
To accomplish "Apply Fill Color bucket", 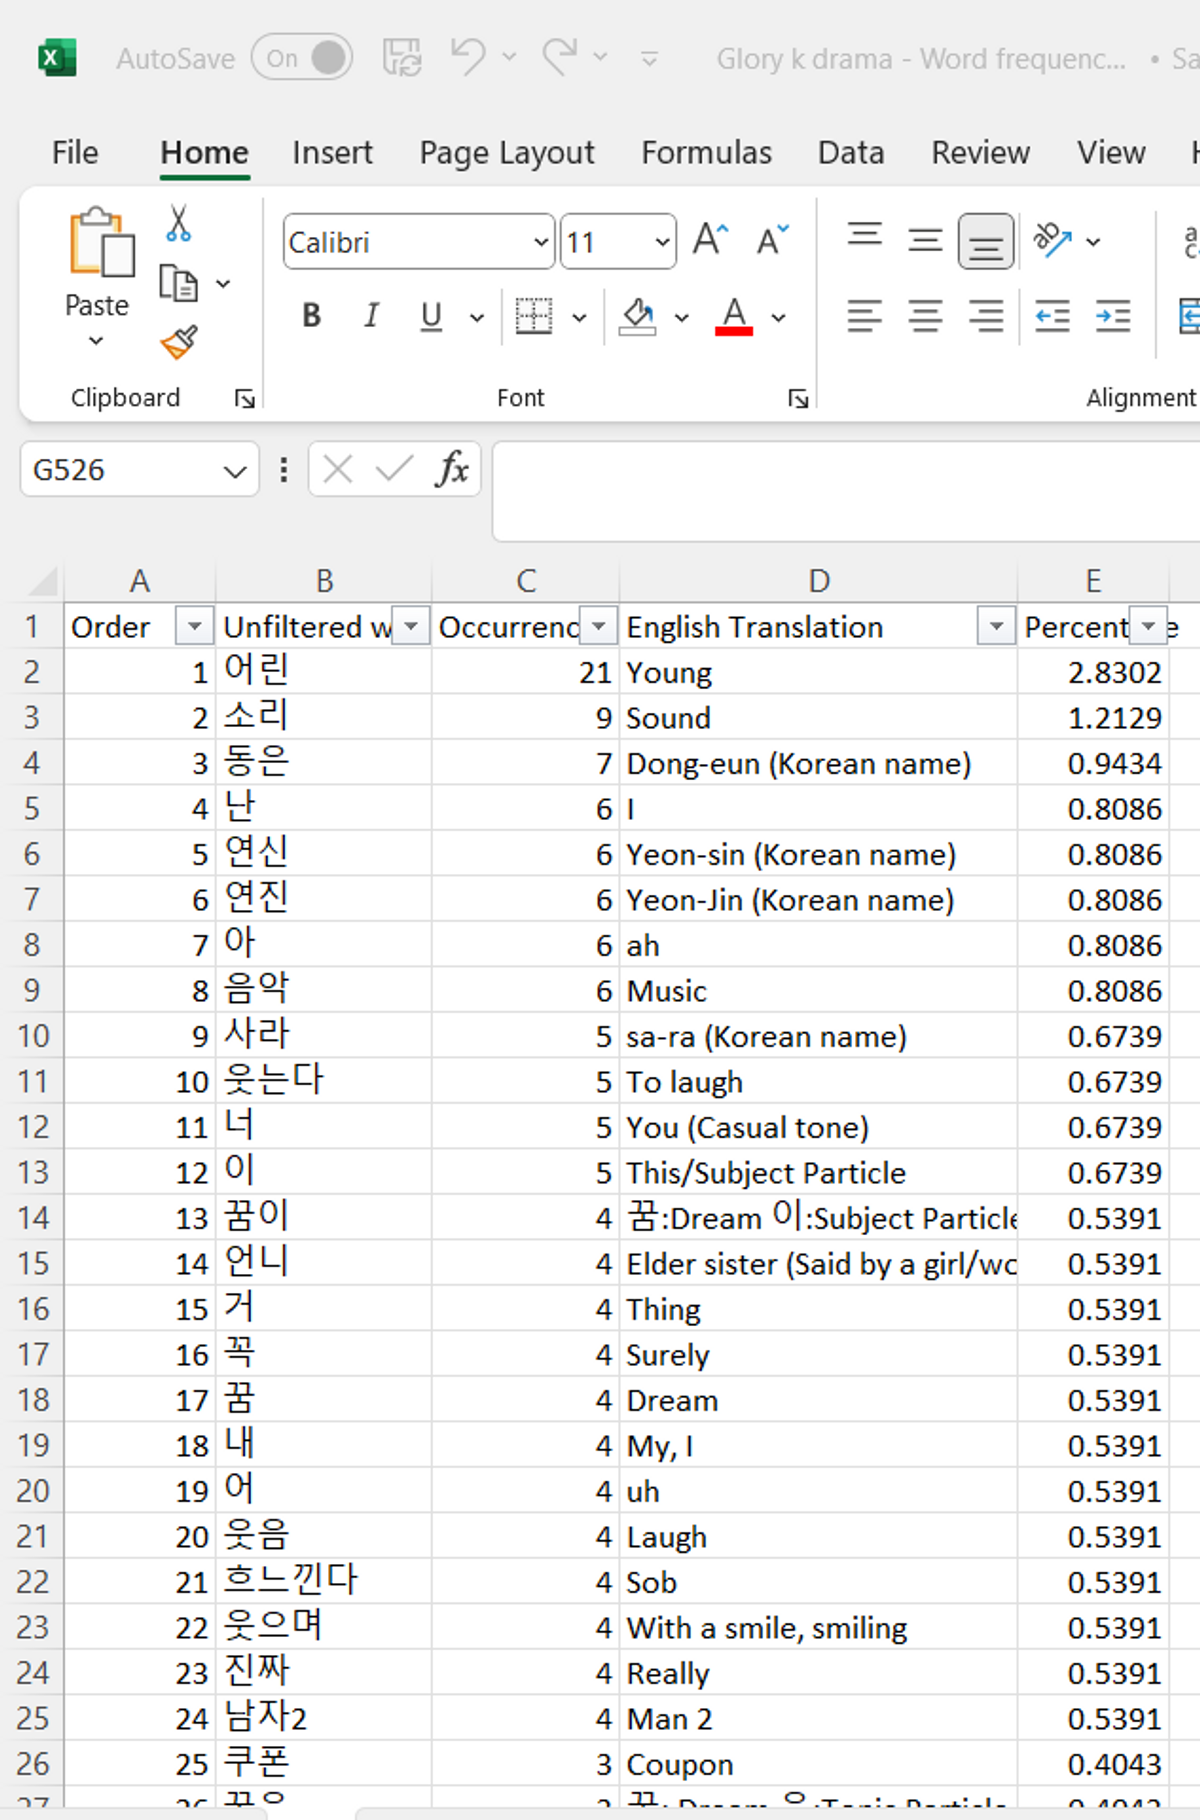I will tap(638, 316).
